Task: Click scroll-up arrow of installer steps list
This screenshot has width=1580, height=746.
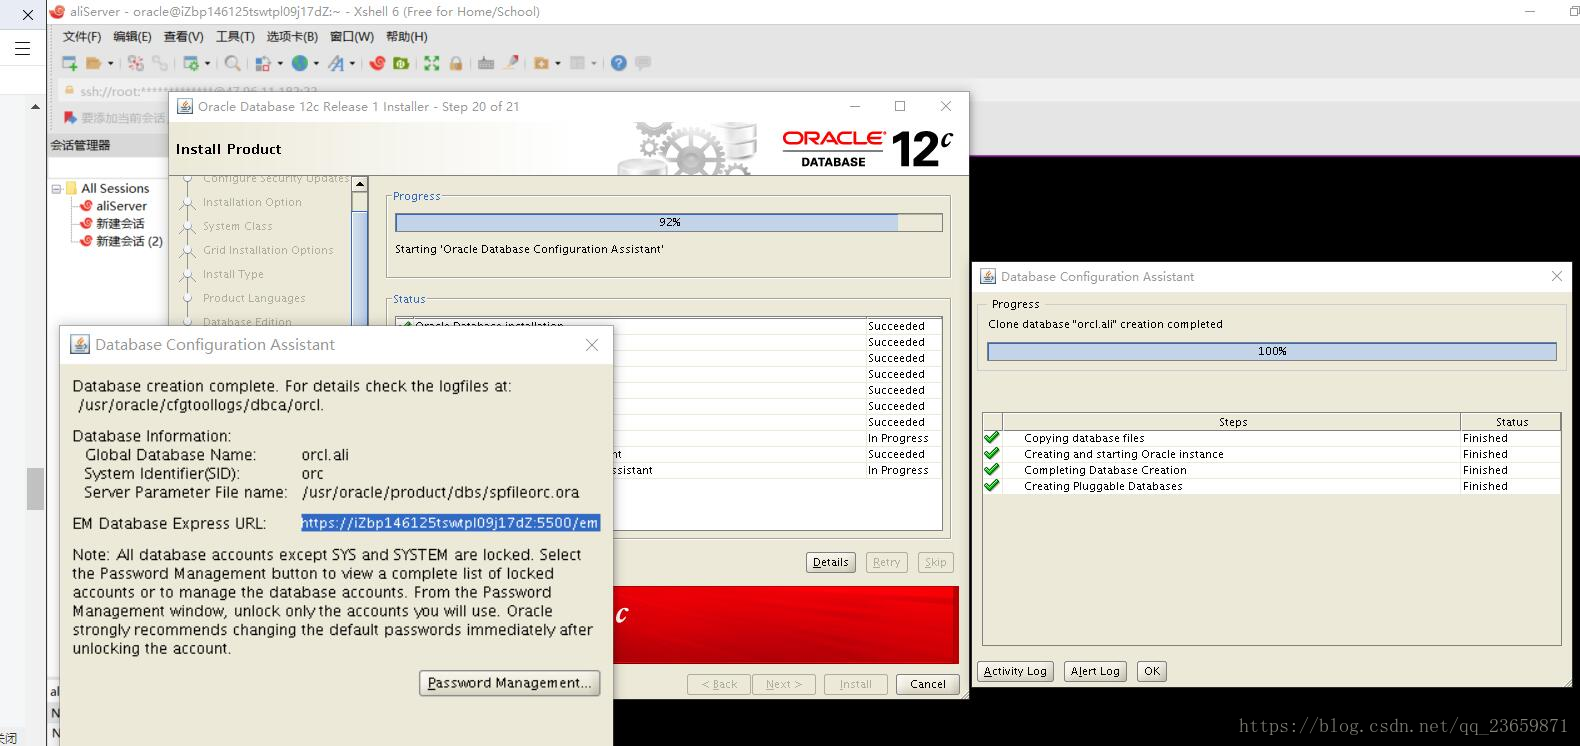Action: 360,184
